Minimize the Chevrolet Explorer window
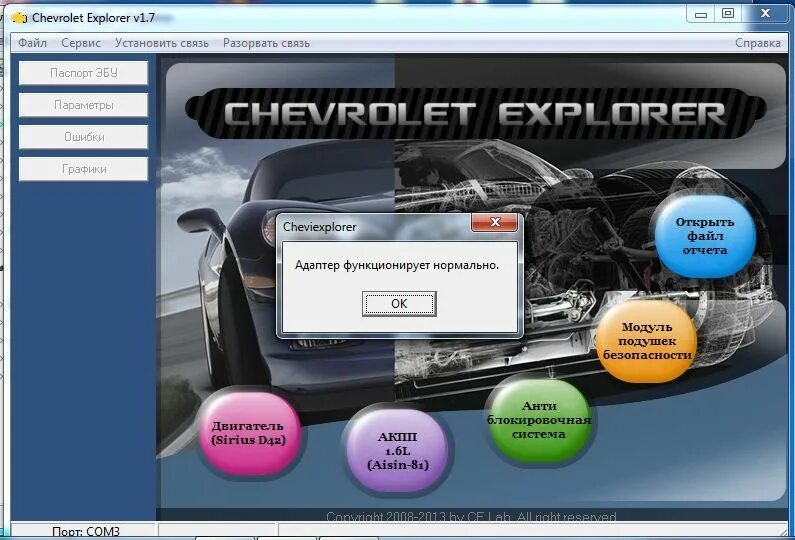The height and width of the screenshot is (540, 795). [701, 14]
